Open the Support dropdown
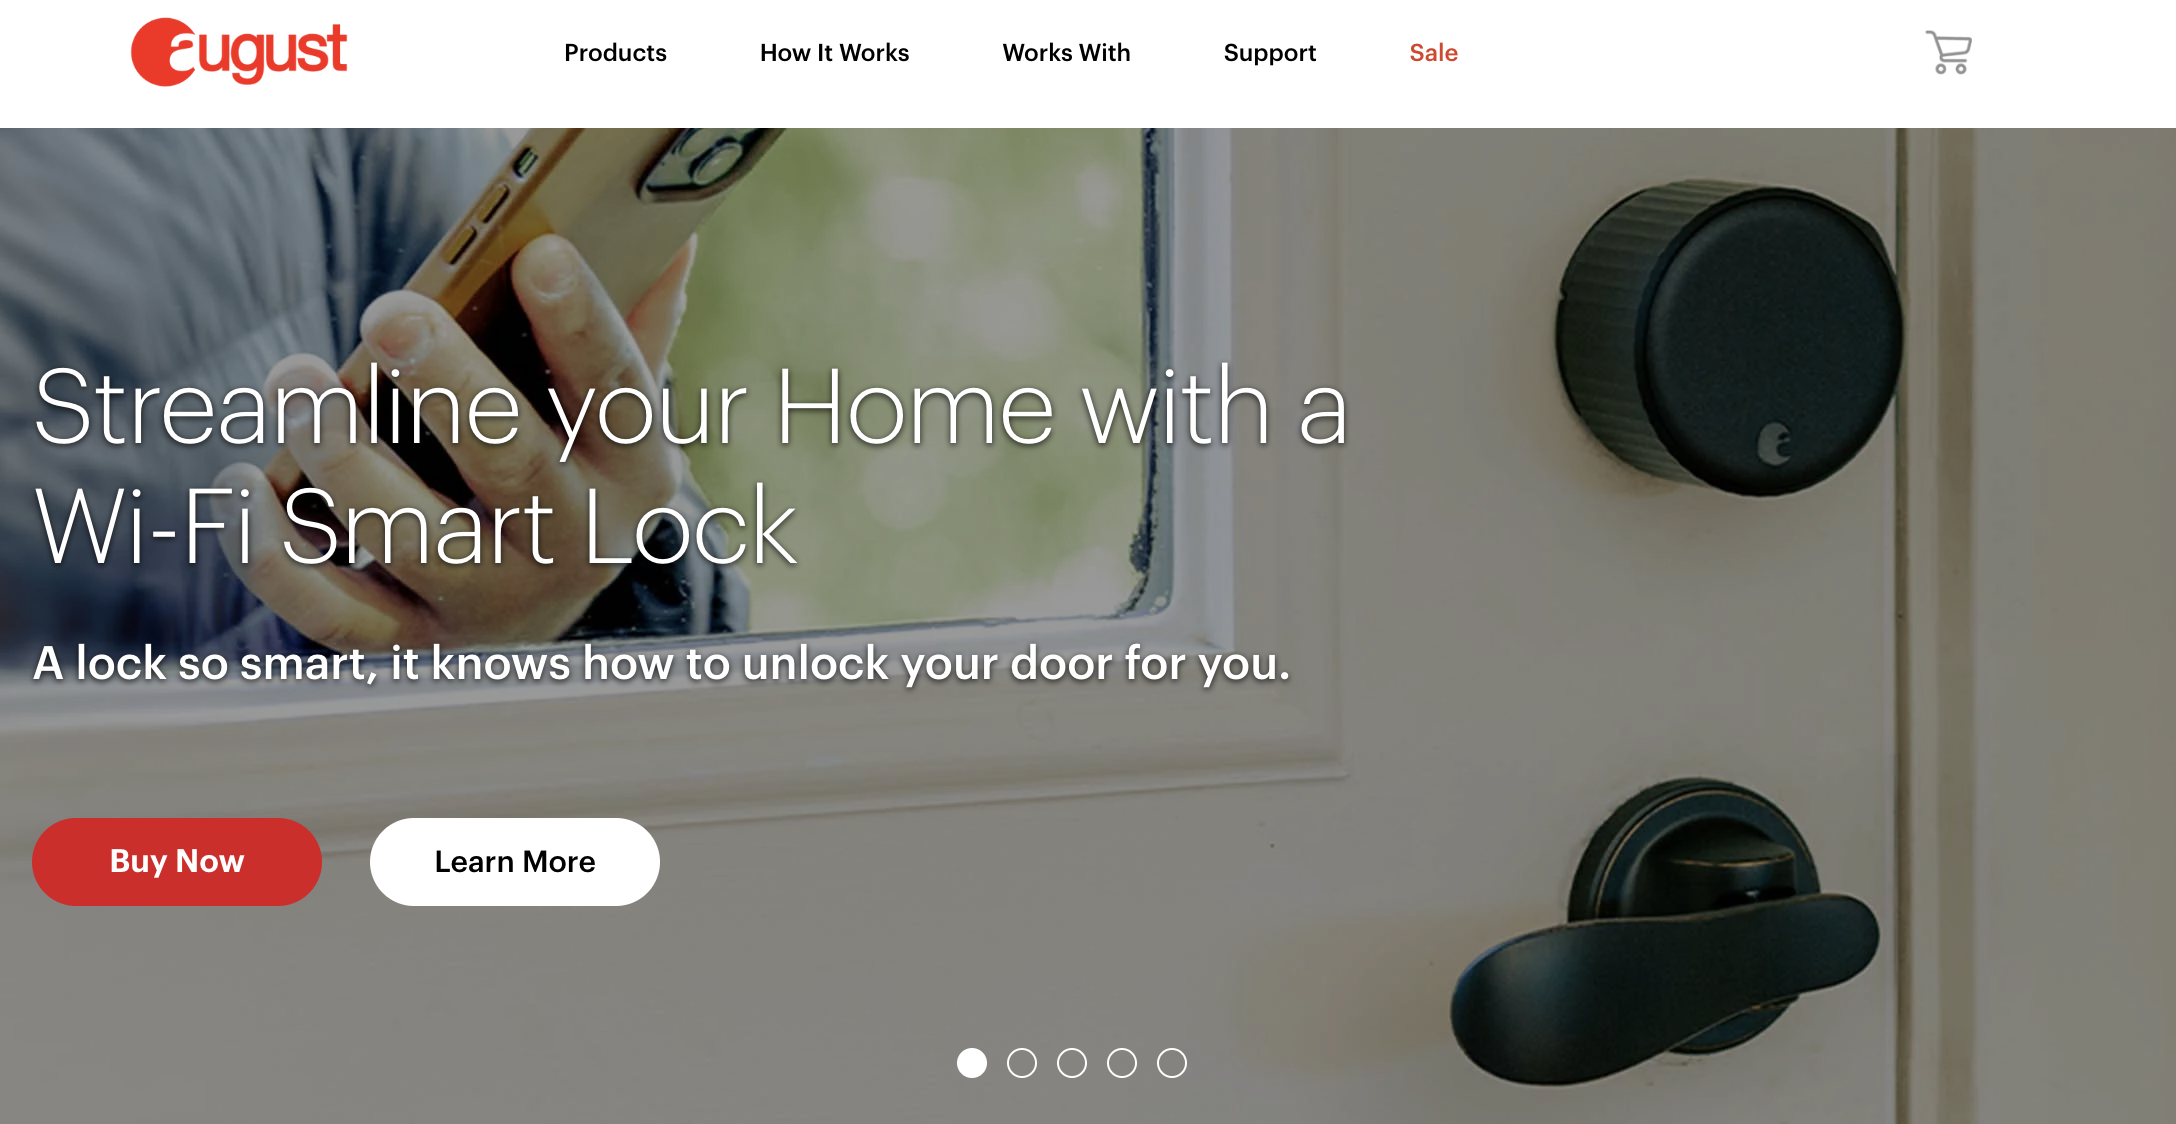The image size is (2176, 1124). click(1269, 53)
